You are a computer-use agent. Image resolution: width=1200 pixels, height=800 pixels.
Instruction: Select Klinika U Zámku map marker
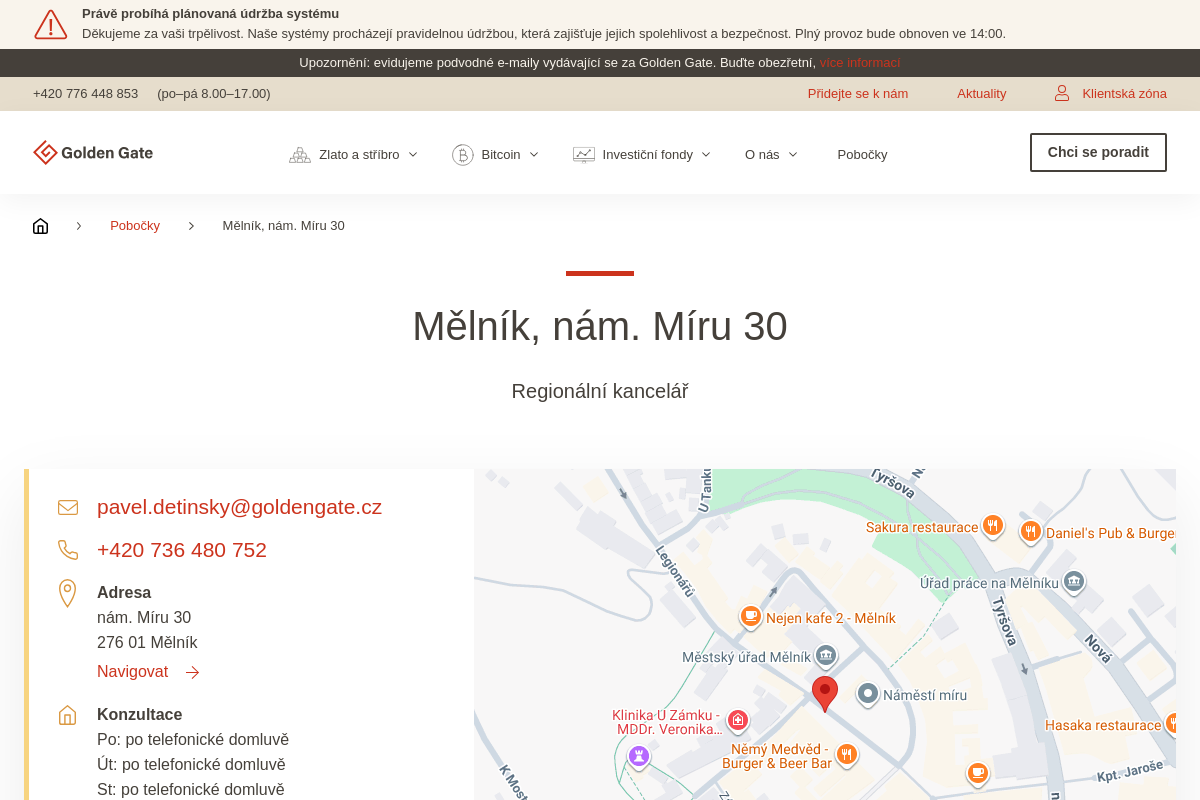click(x=738, y=719)
